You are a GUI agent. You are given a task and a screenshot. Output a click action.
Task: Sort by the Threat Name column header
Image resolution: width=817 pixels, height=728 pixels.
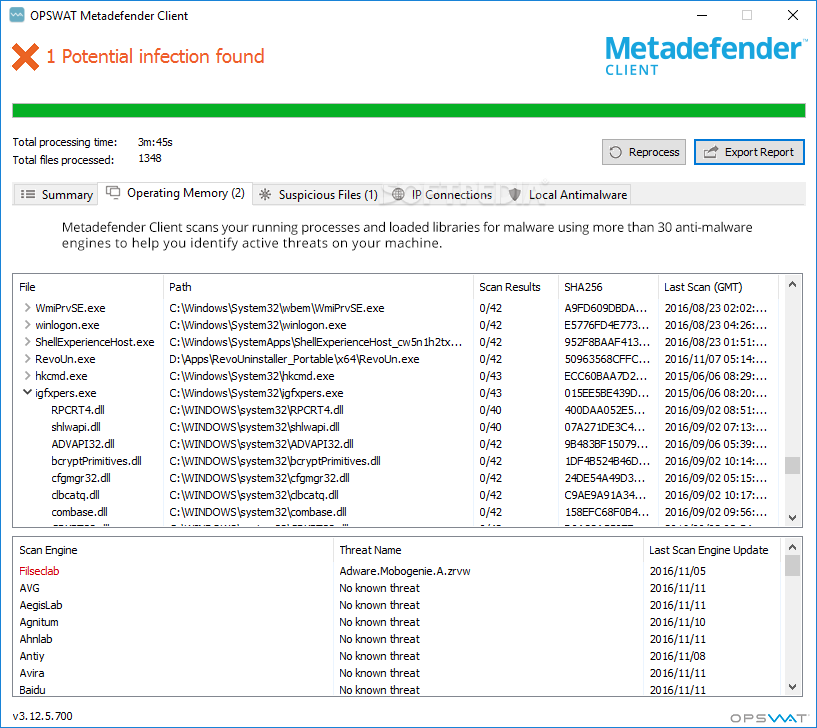(x=488, y=550)
